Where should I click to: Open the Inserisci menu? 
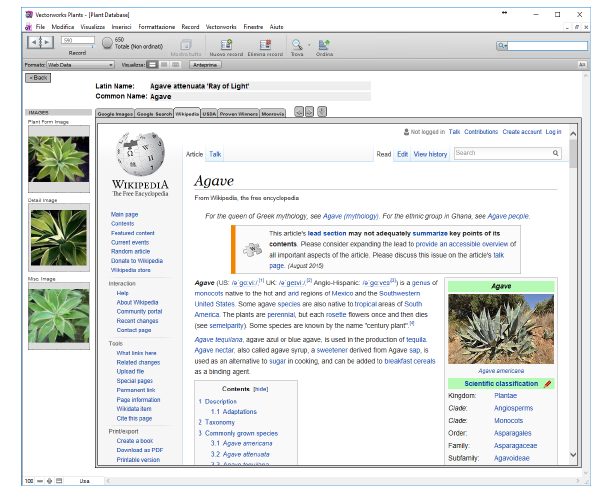tap(121, 27)
